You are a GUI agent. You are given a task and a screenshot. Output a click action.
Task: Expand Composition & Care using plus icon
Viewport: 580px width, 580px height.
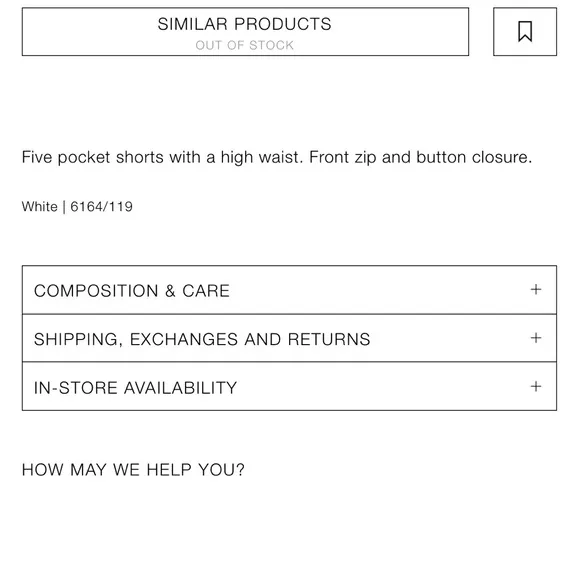[536, 289]
